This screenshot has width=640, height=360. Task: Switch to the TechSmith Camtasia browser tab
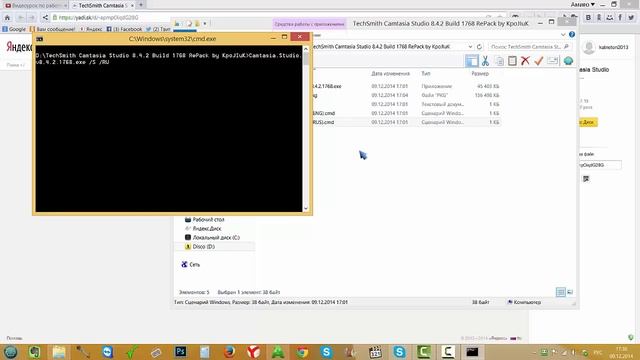pos(103,5)
